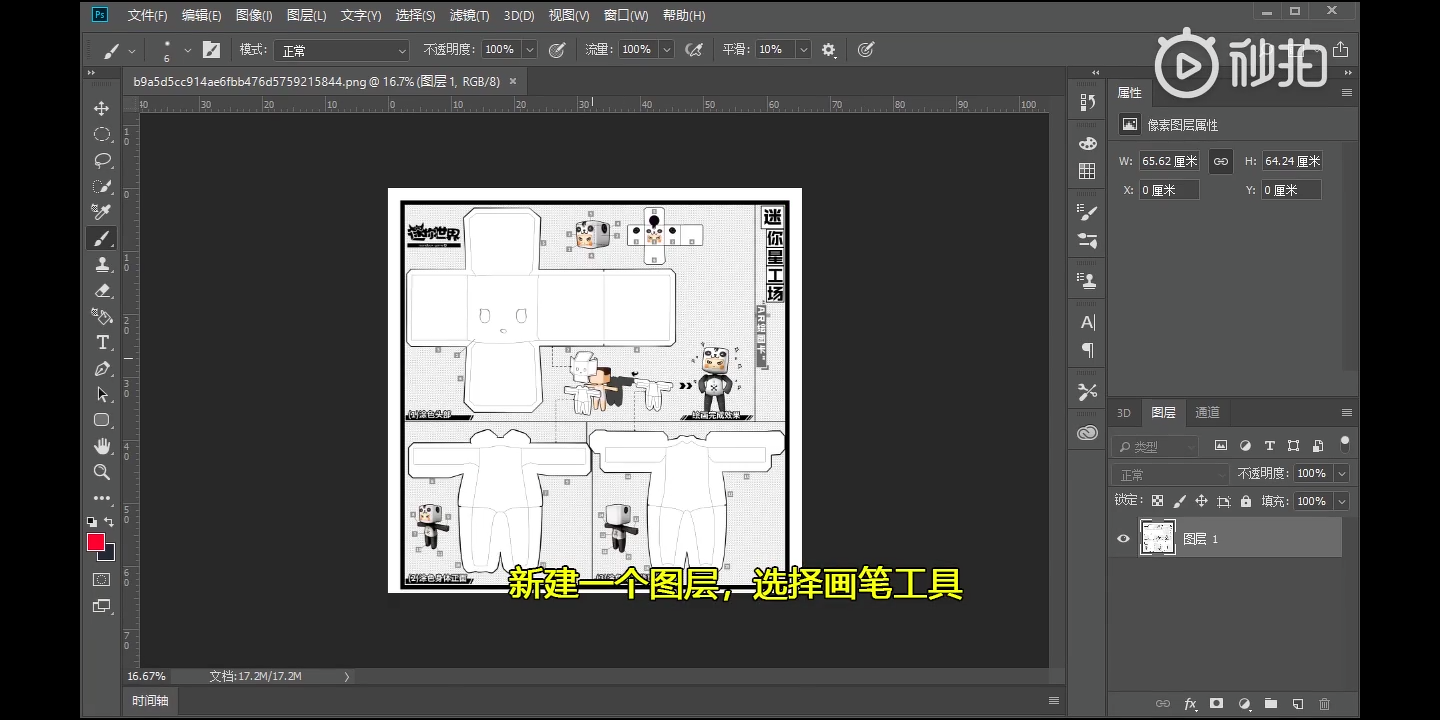The width and height of the screenshot is (1440, 720).
Task: Reset default foreground and background colors
Action: (x=91, y=522)
